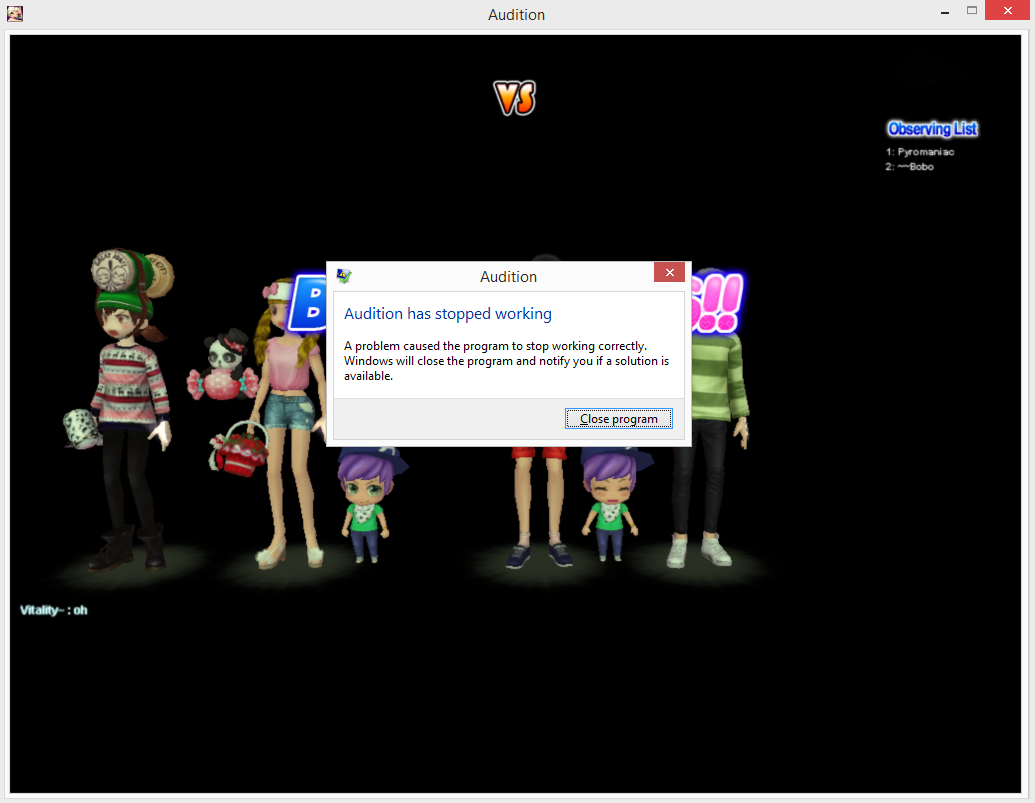
Task: Select observer Pyromaniac in the list
Action: (919, 152)
